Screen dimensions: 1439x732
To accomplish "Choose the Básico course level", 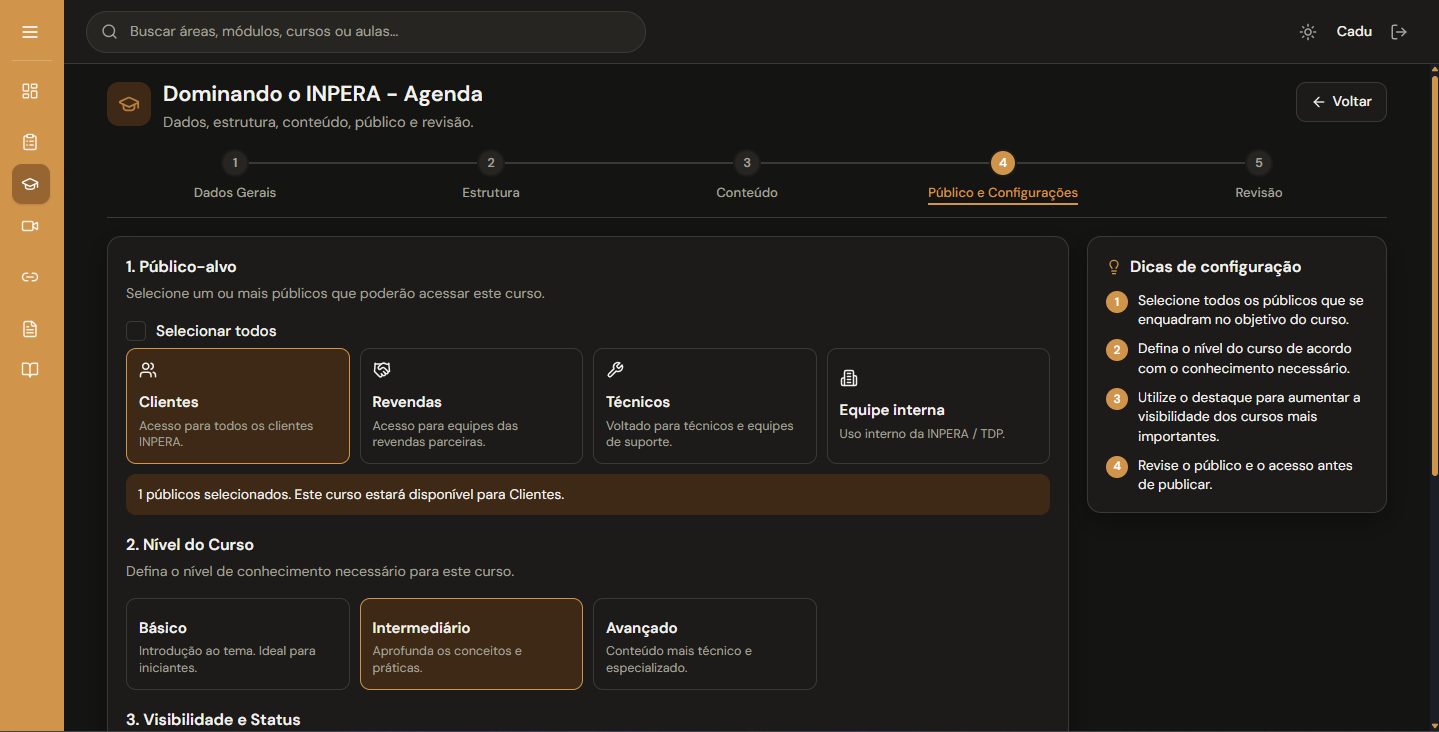I will point(238,644).
